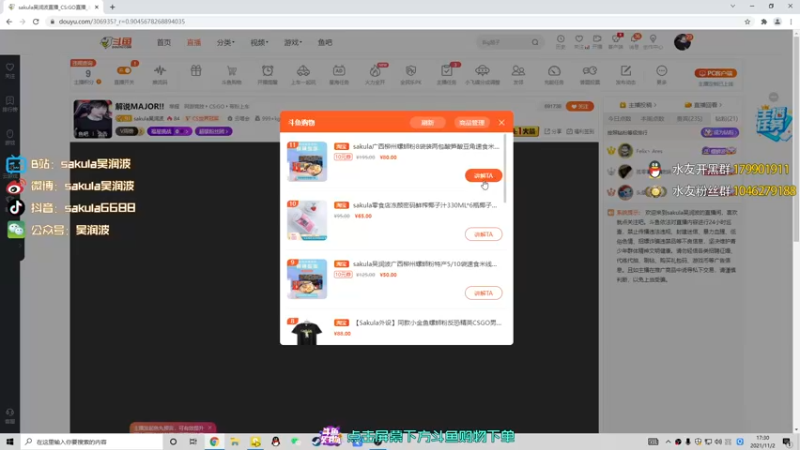The image size is (800, 450).
Task: Switch to the 钻粉(21) tab
Action: click(x=726, y=118)
